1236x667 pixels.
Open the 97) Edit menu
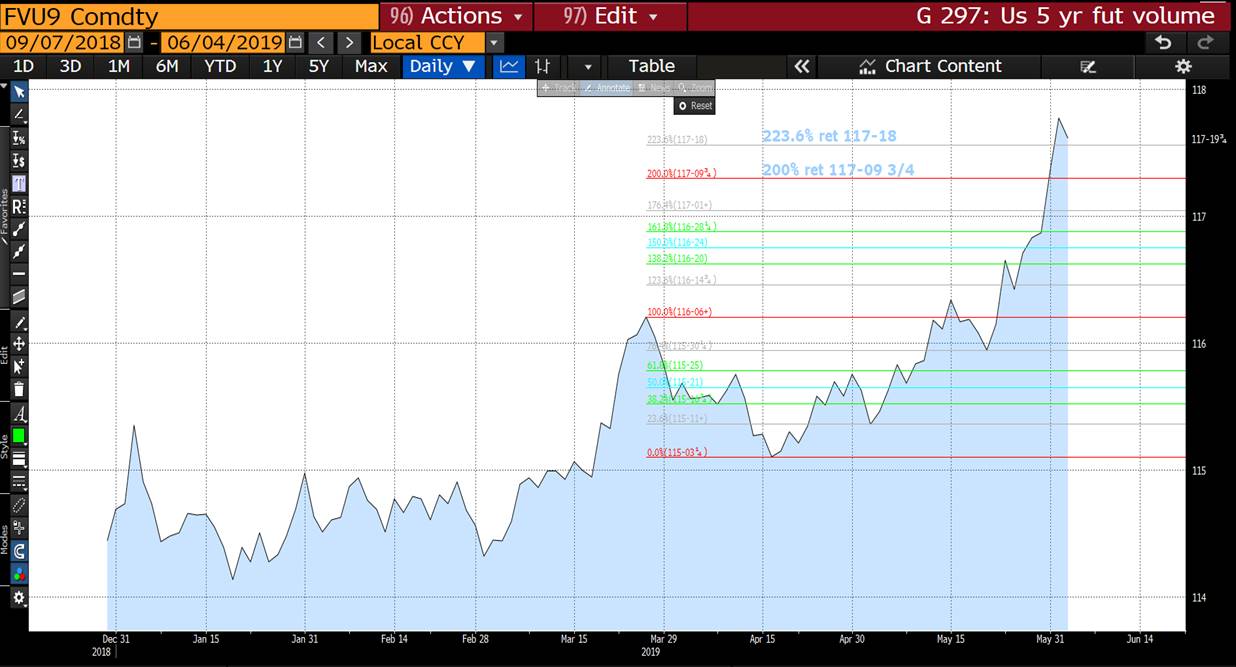click(610, 16)
